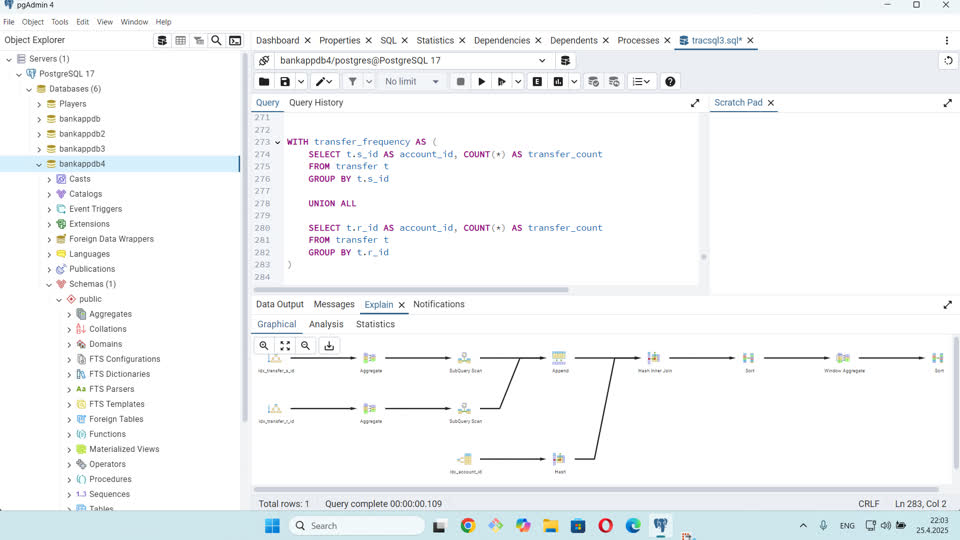The height and width of the screenshot is (540, 960).
Task: Open the filter options dropdown arrow
Action: tap(369, 81)
